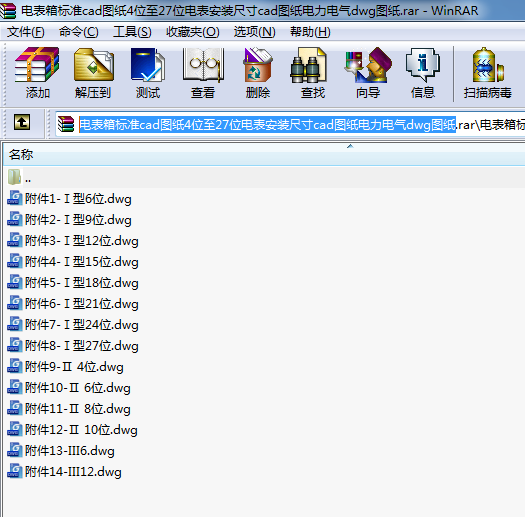The width and height of the screenshot is (525, 517).
Task: Click the dwg icon of 附件8-Ⅰ型27位.dwg
Action: coord(14,345)
